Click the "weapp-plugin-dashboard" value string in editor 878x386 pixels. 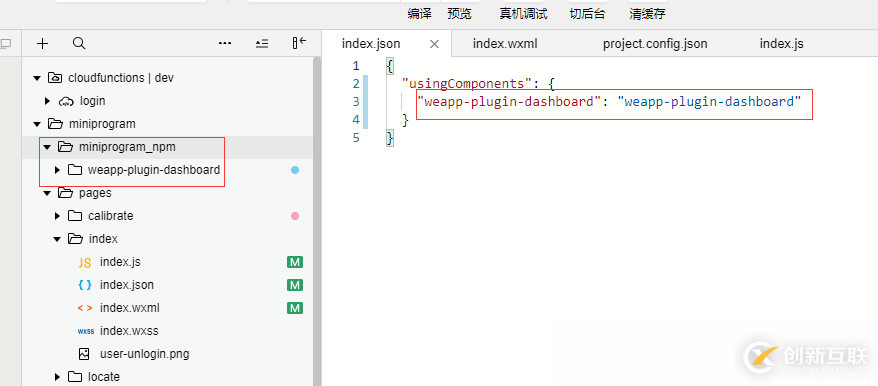coord(709,101)
